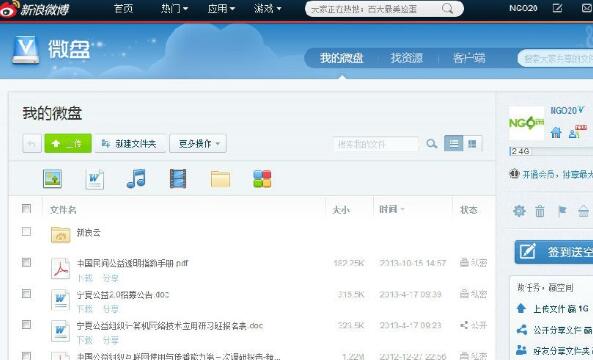Viewport: 593px width, 360px height.
Task: Expand the 热门 dropdown menu
Action: [174, 8]
